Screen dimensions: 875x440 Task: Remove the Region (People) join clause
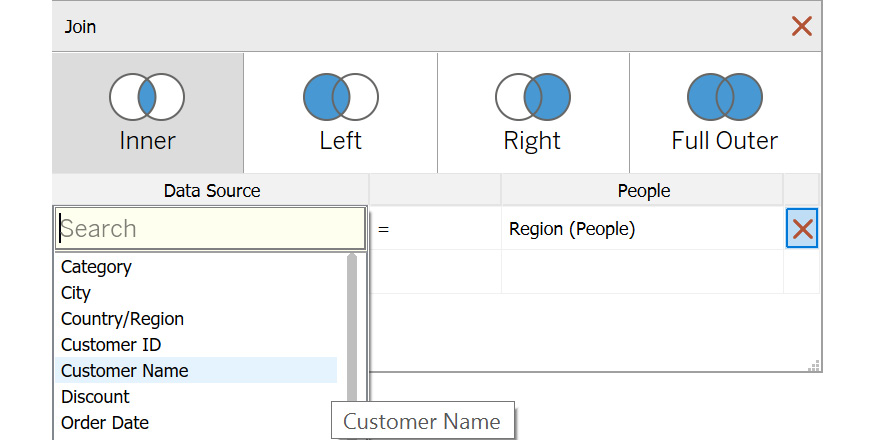click(x=802, y=228)
